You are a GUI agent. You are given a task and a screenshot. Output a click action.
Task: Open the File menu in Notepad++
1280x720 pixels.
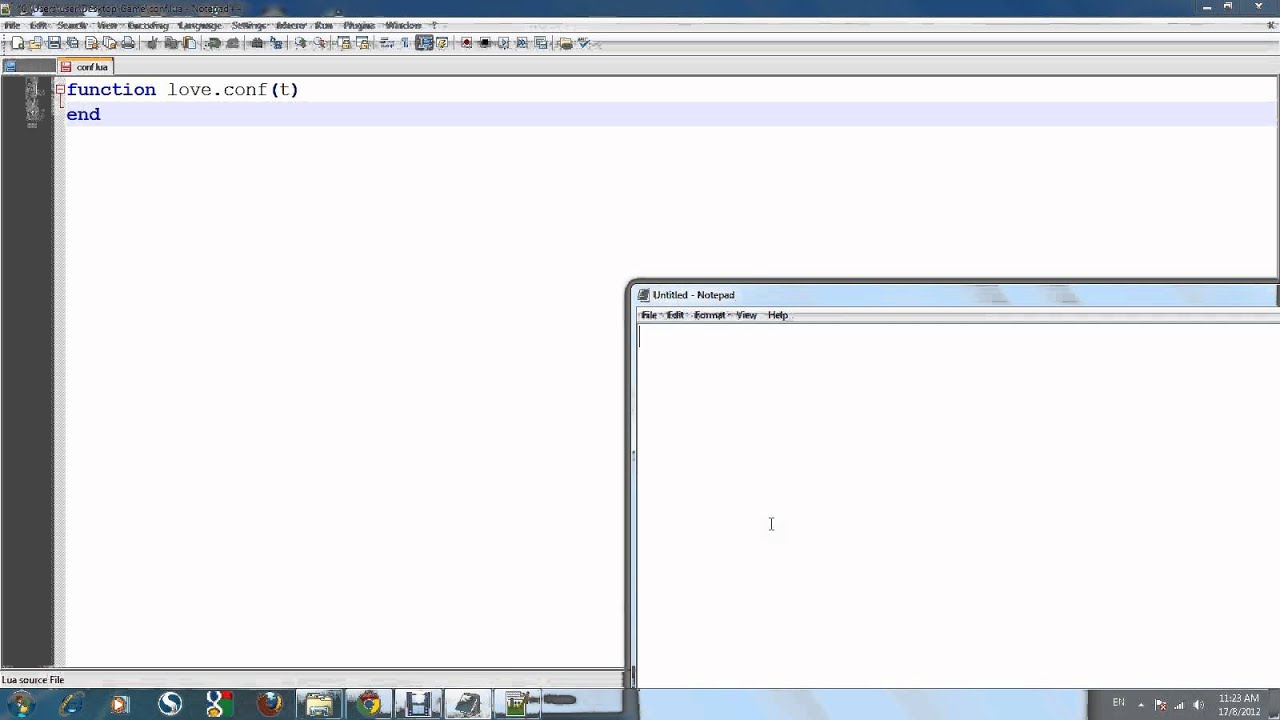coord(12,25)
